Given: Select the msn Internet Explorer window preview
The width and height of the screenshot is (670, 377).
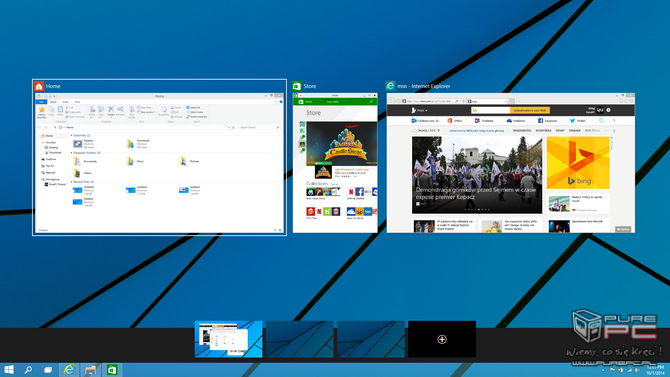Looking at the screenshot, I should pyautogui.click(x=511, y=163).
